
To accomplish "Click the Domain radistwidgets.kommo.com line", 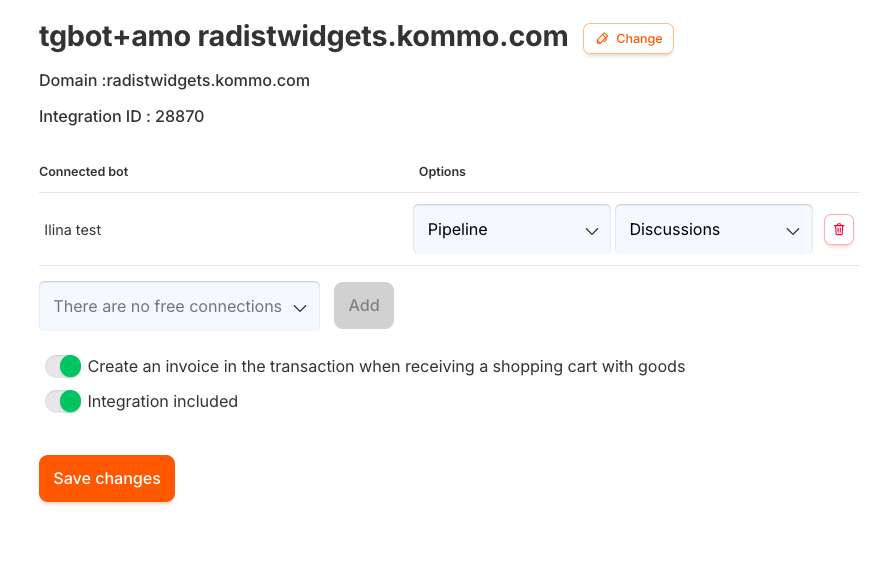I will 174,80.
